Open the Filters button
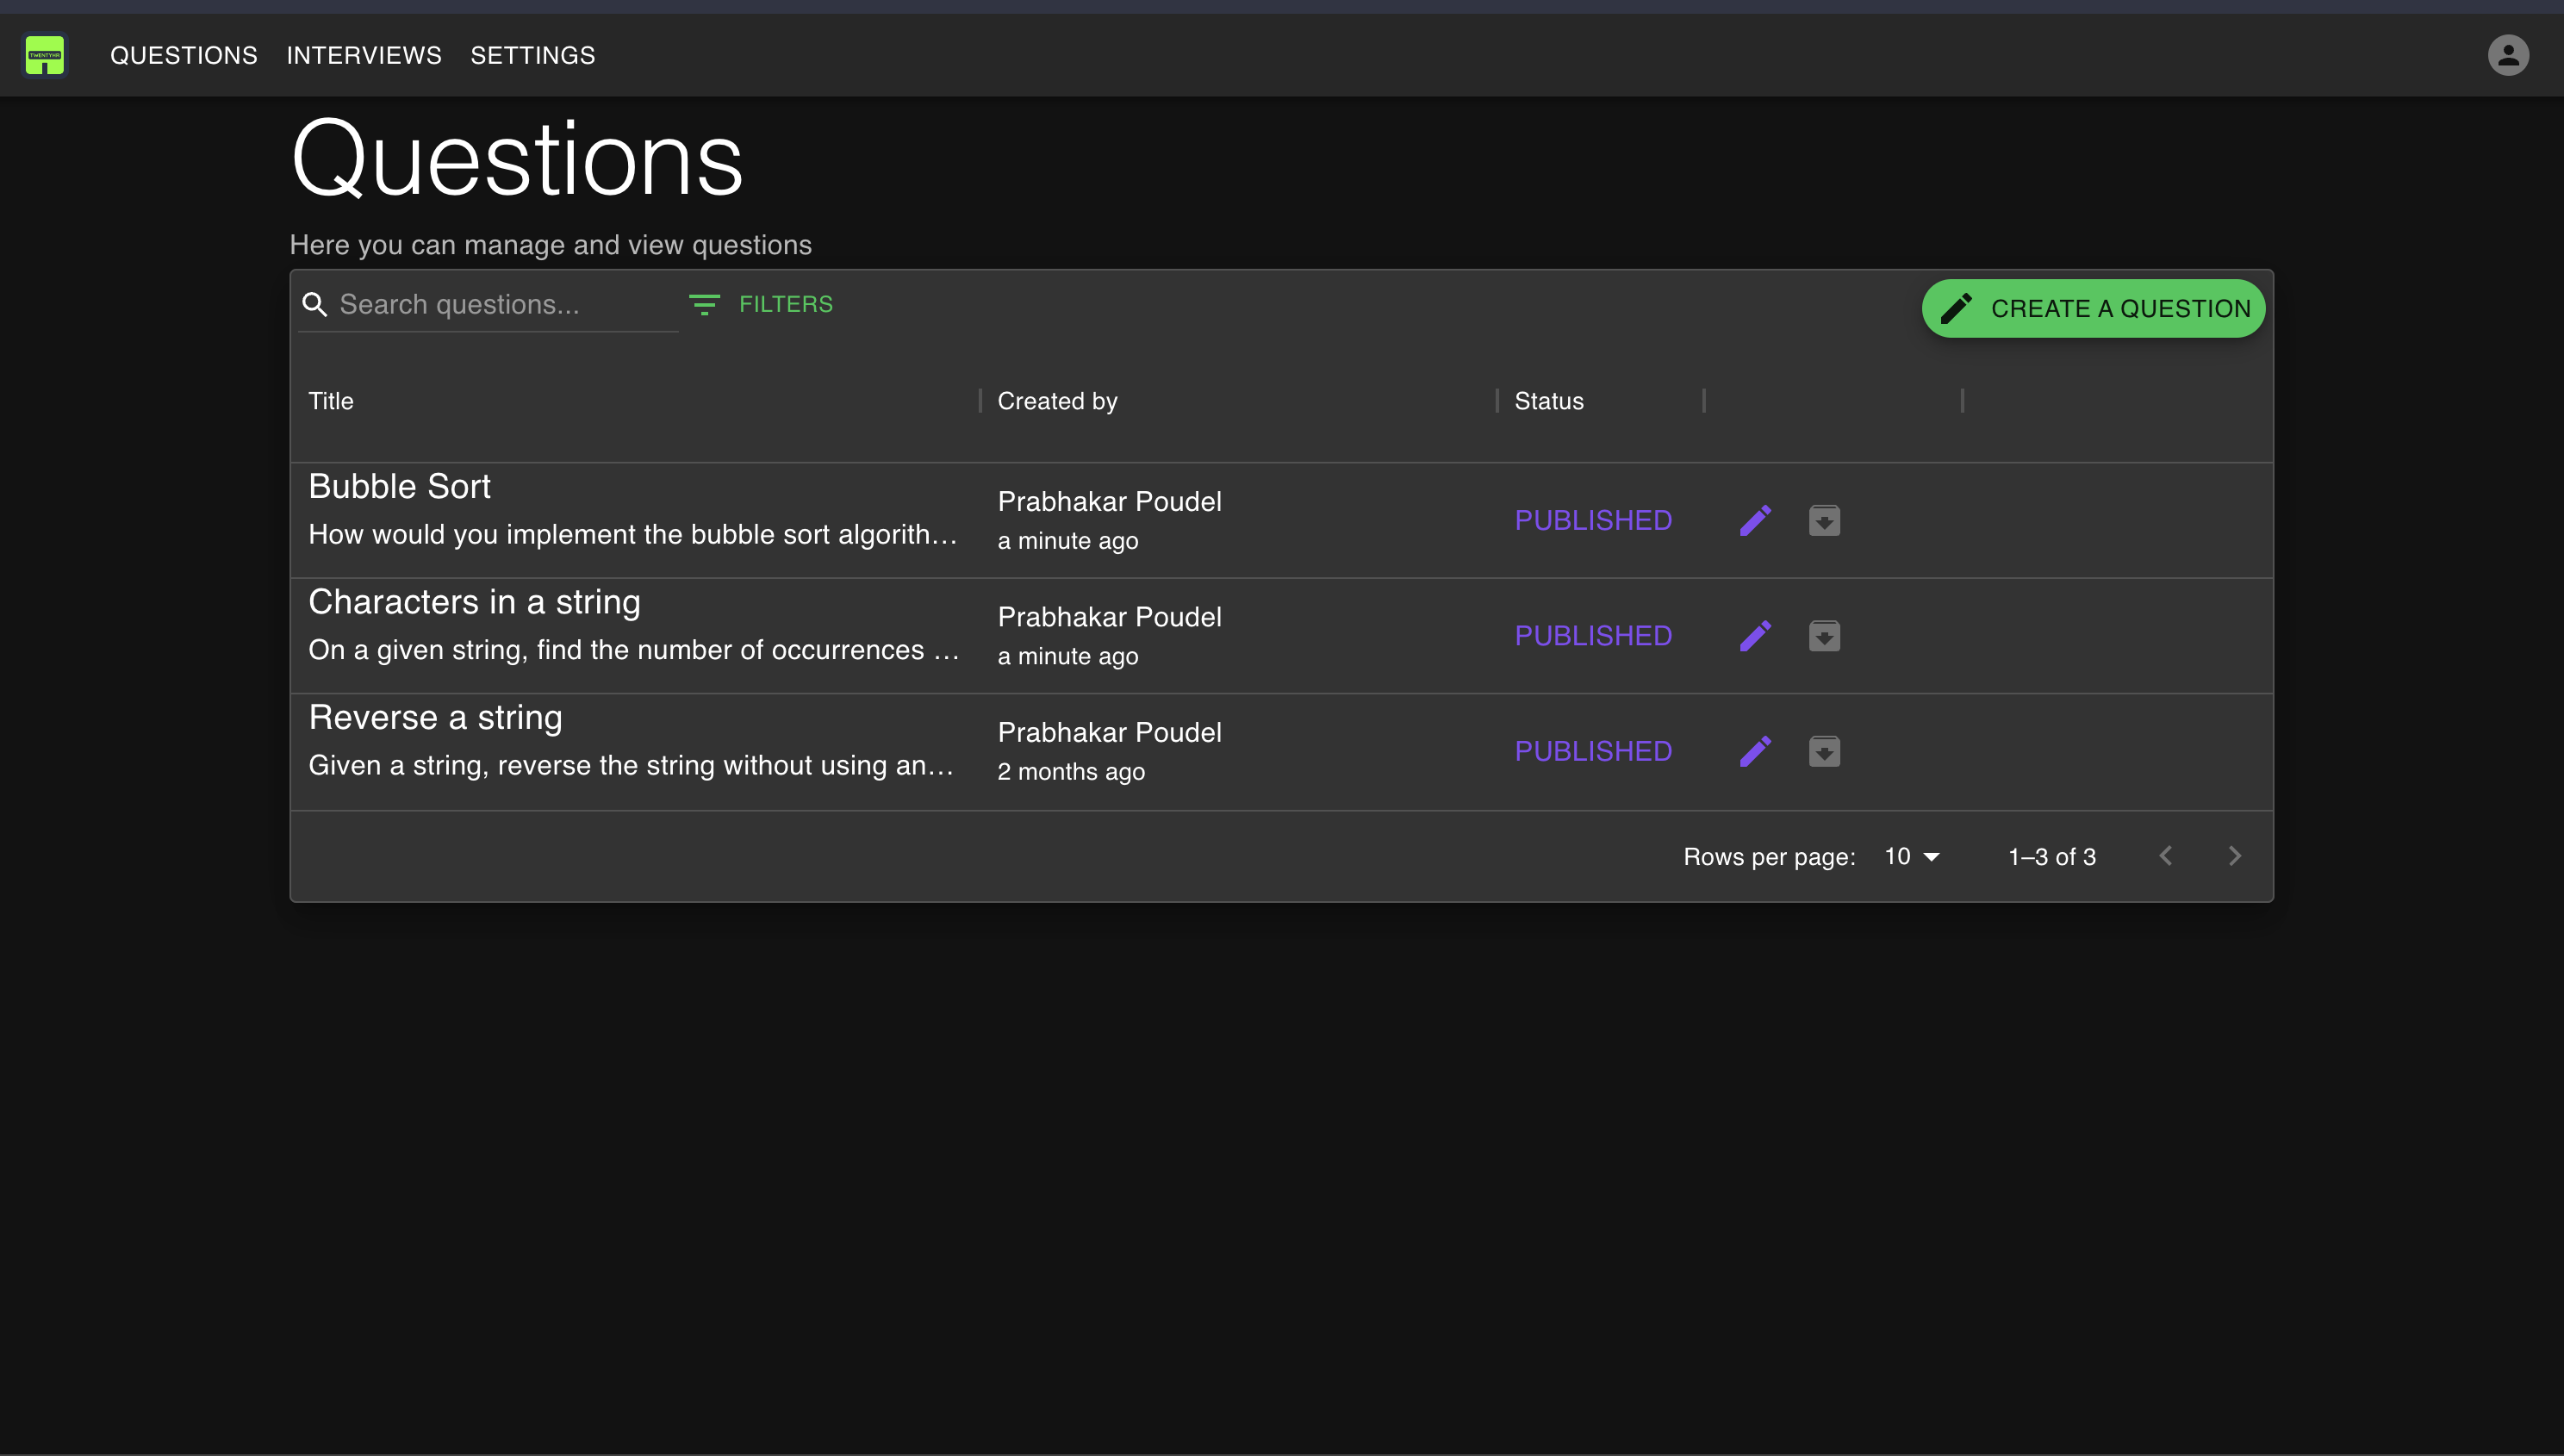This screenshot has height=1456, width=2564. (x=761, y=304)
